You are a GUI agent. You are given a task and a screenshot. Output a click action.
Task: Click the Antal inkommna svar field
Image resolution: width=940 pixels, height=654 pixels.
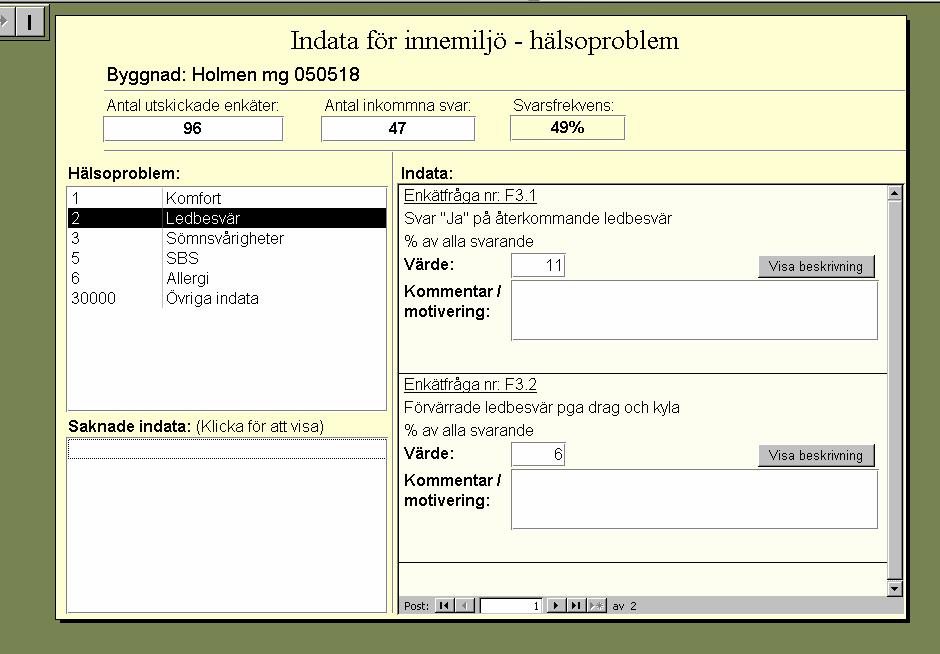[x=398, y=128]
